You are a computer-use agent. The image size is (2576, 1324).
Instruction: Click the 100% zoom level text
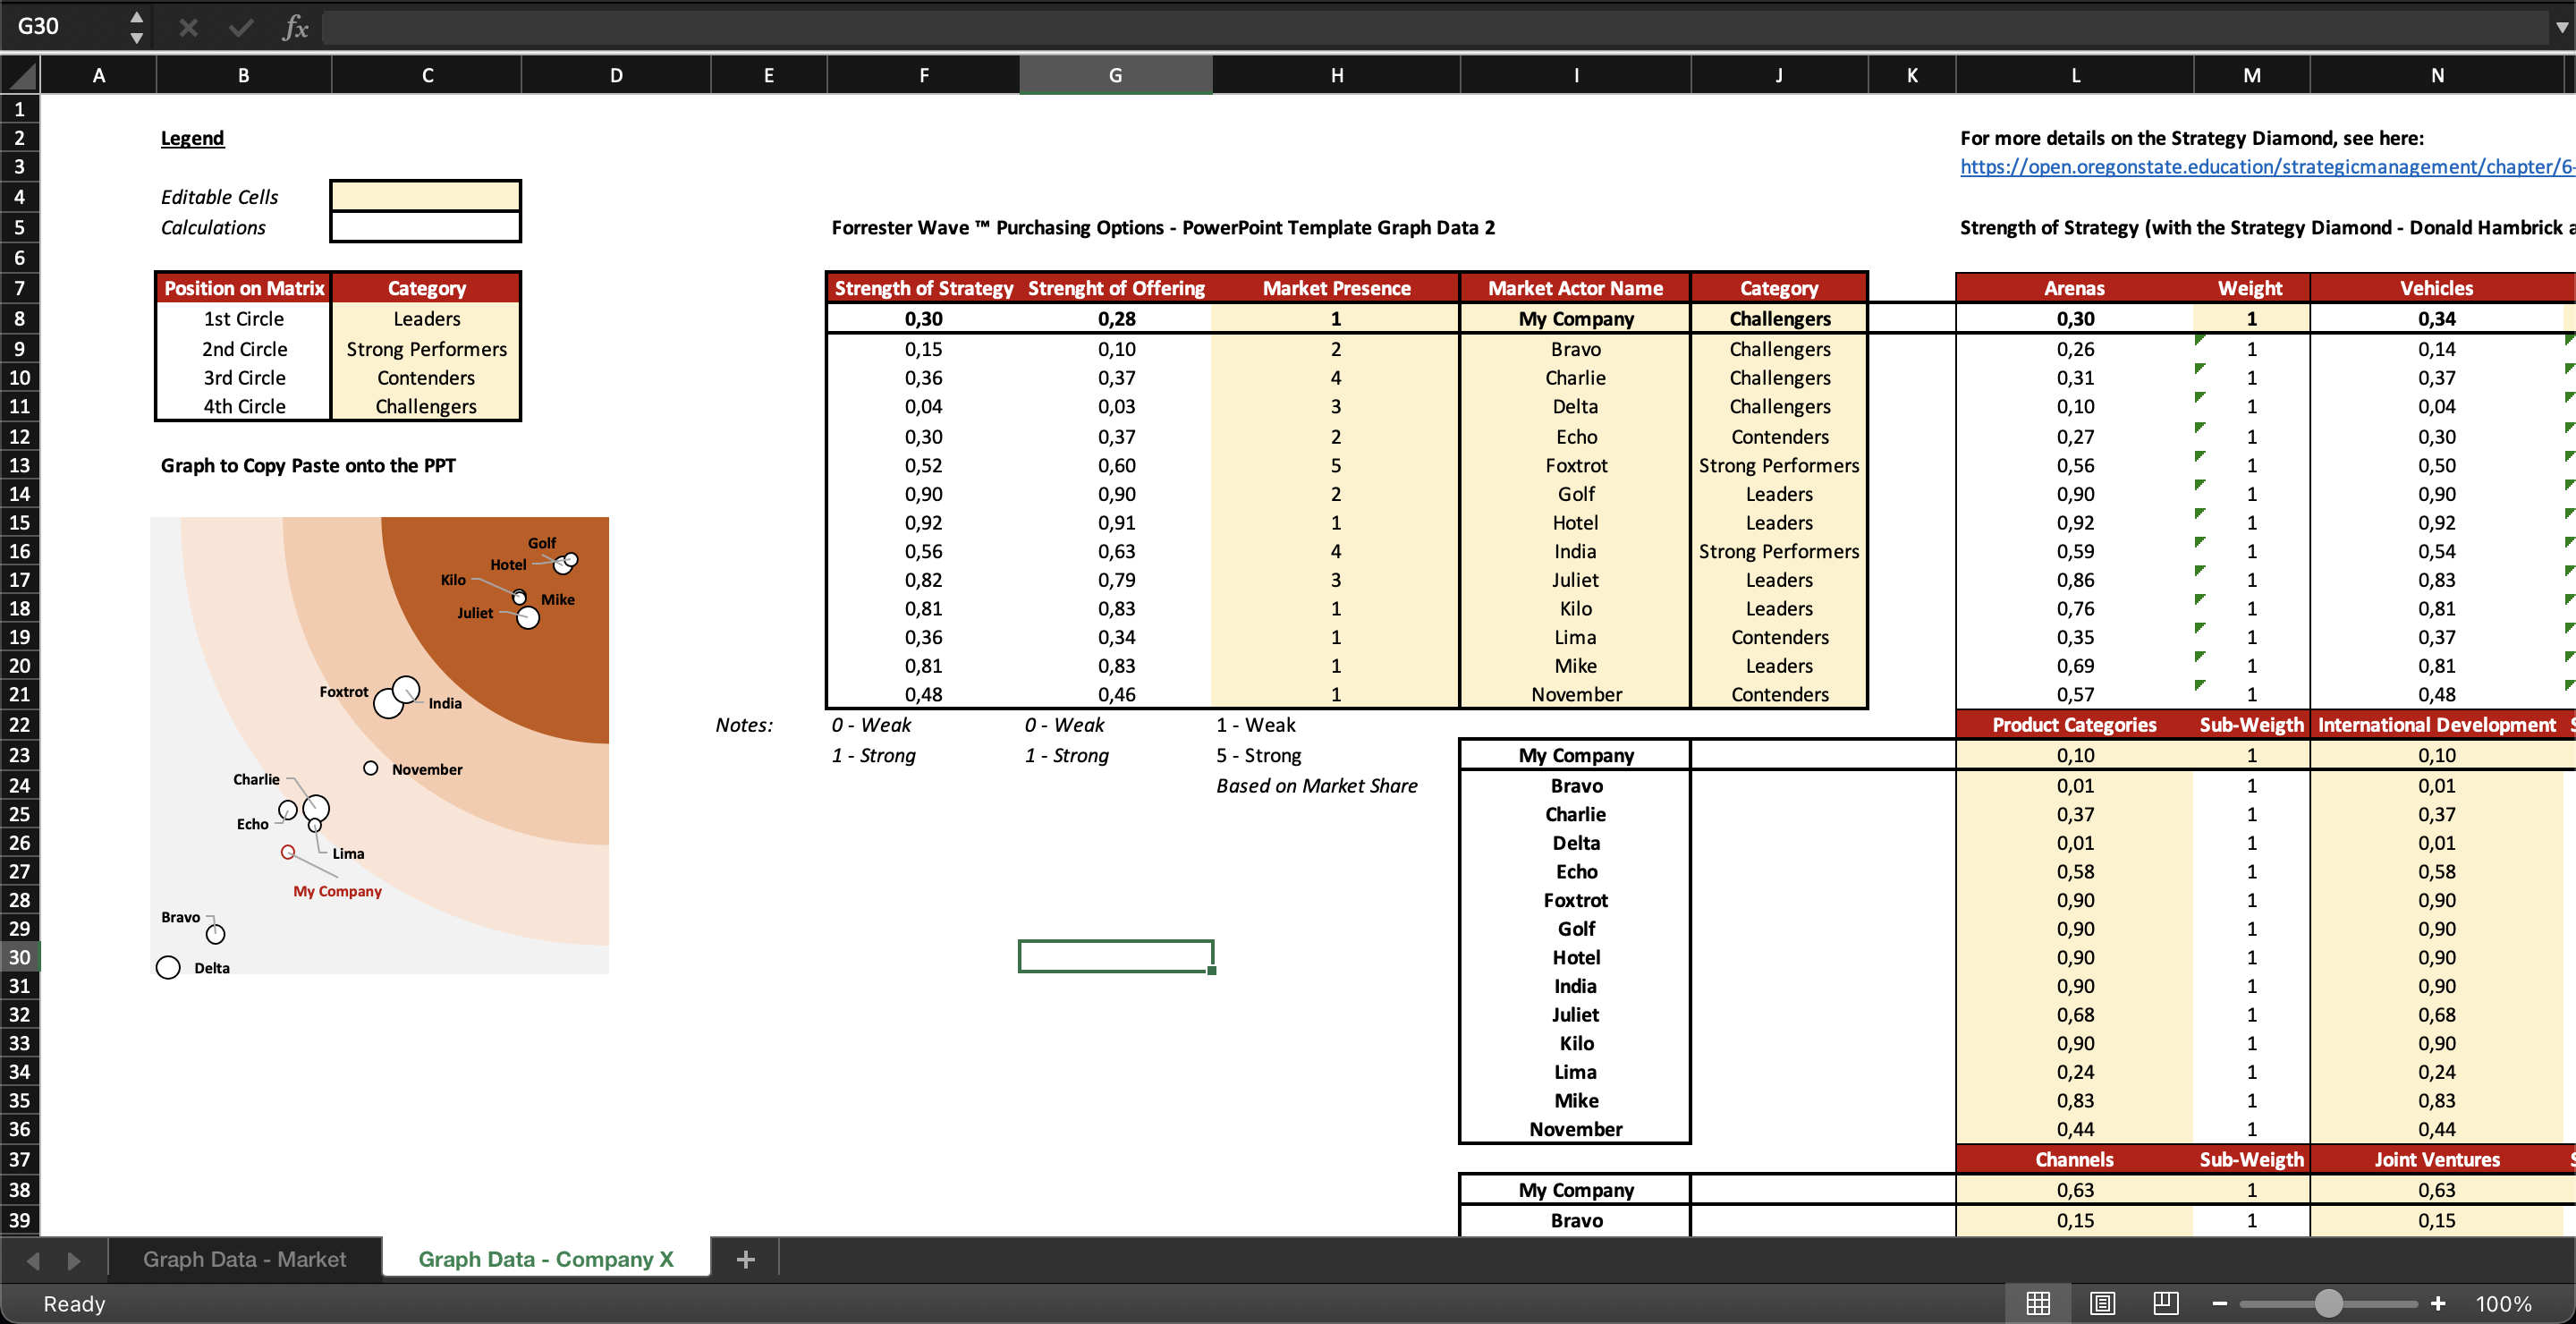[x=2503, y=1304]
